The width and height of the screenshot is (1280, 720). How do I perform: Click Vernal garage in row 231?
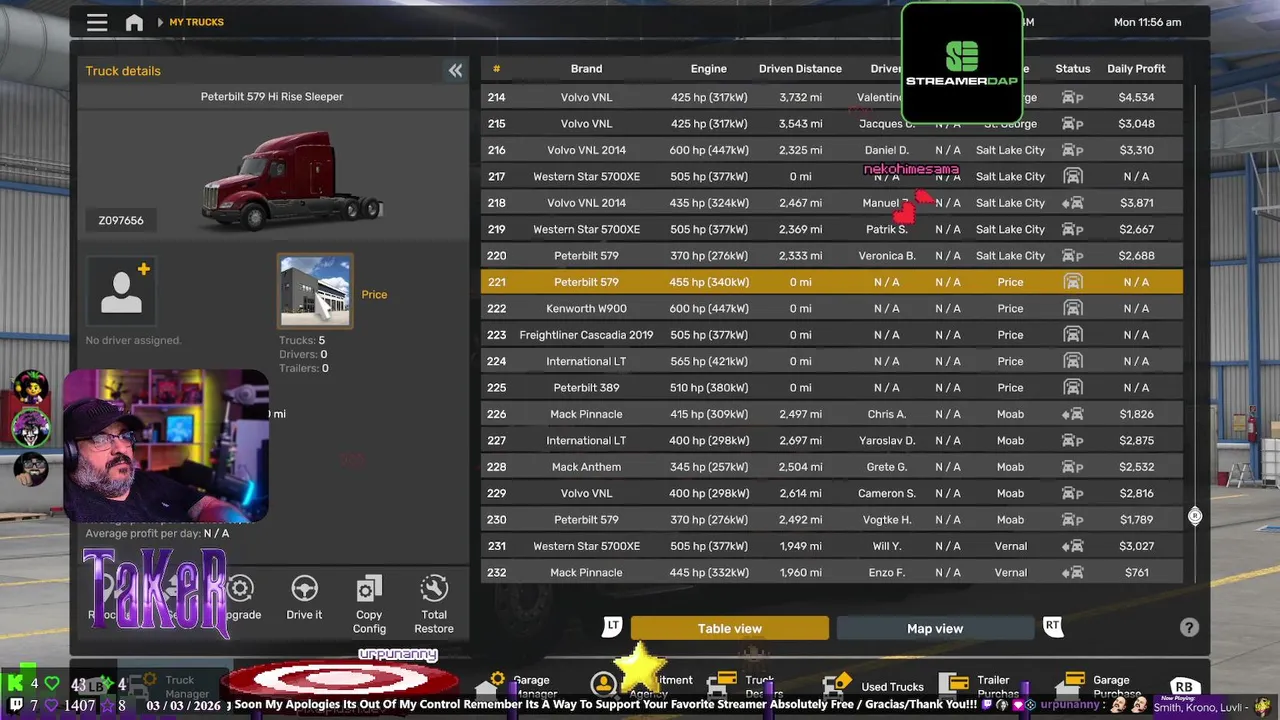(1010, 546)
